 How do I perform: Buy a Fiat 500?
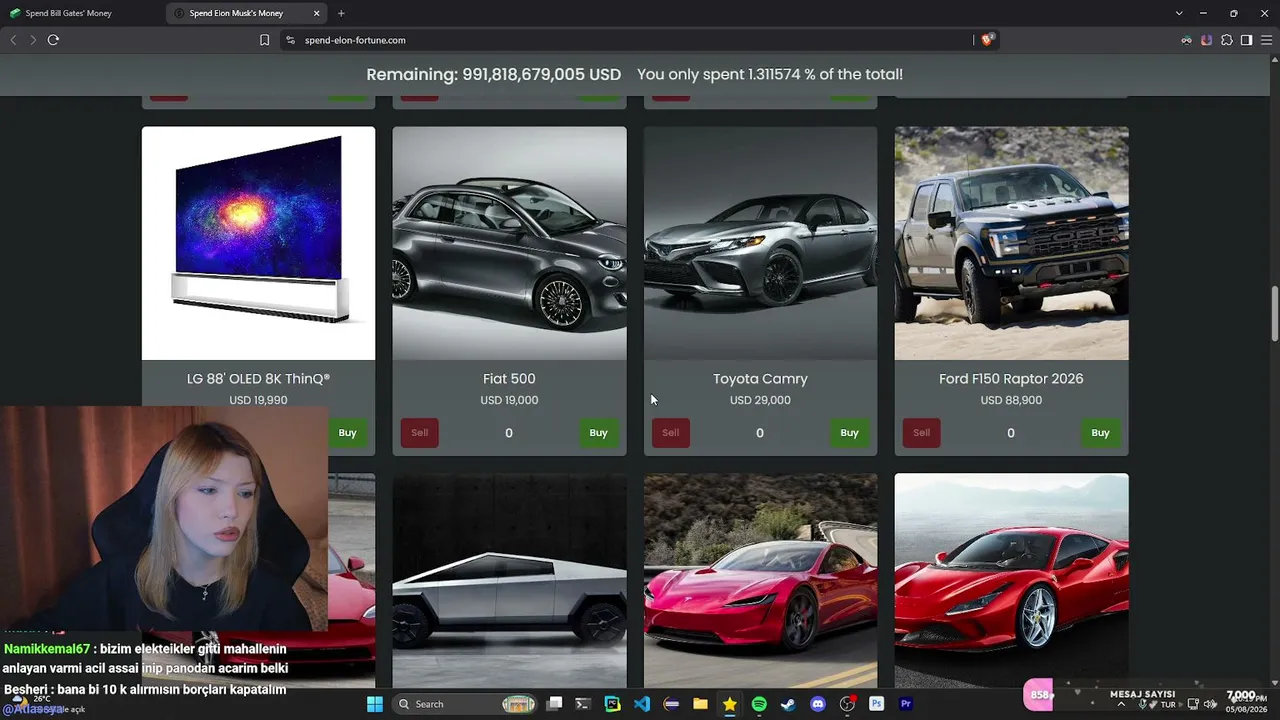pyautogui.click(x=598, y=433)
